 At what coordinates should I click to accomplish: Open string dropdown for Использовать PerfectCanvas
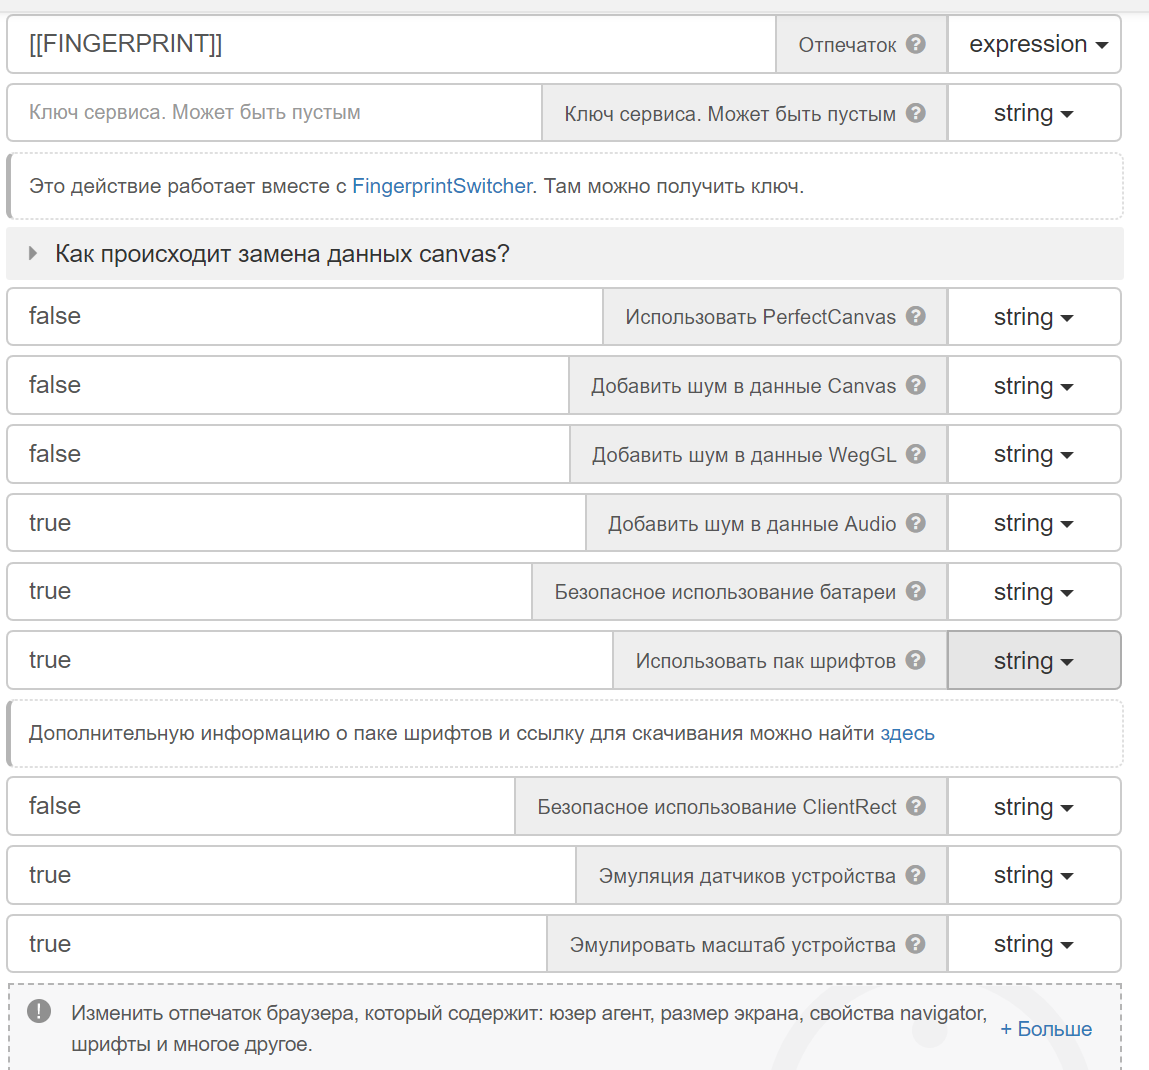[1033, 317]
